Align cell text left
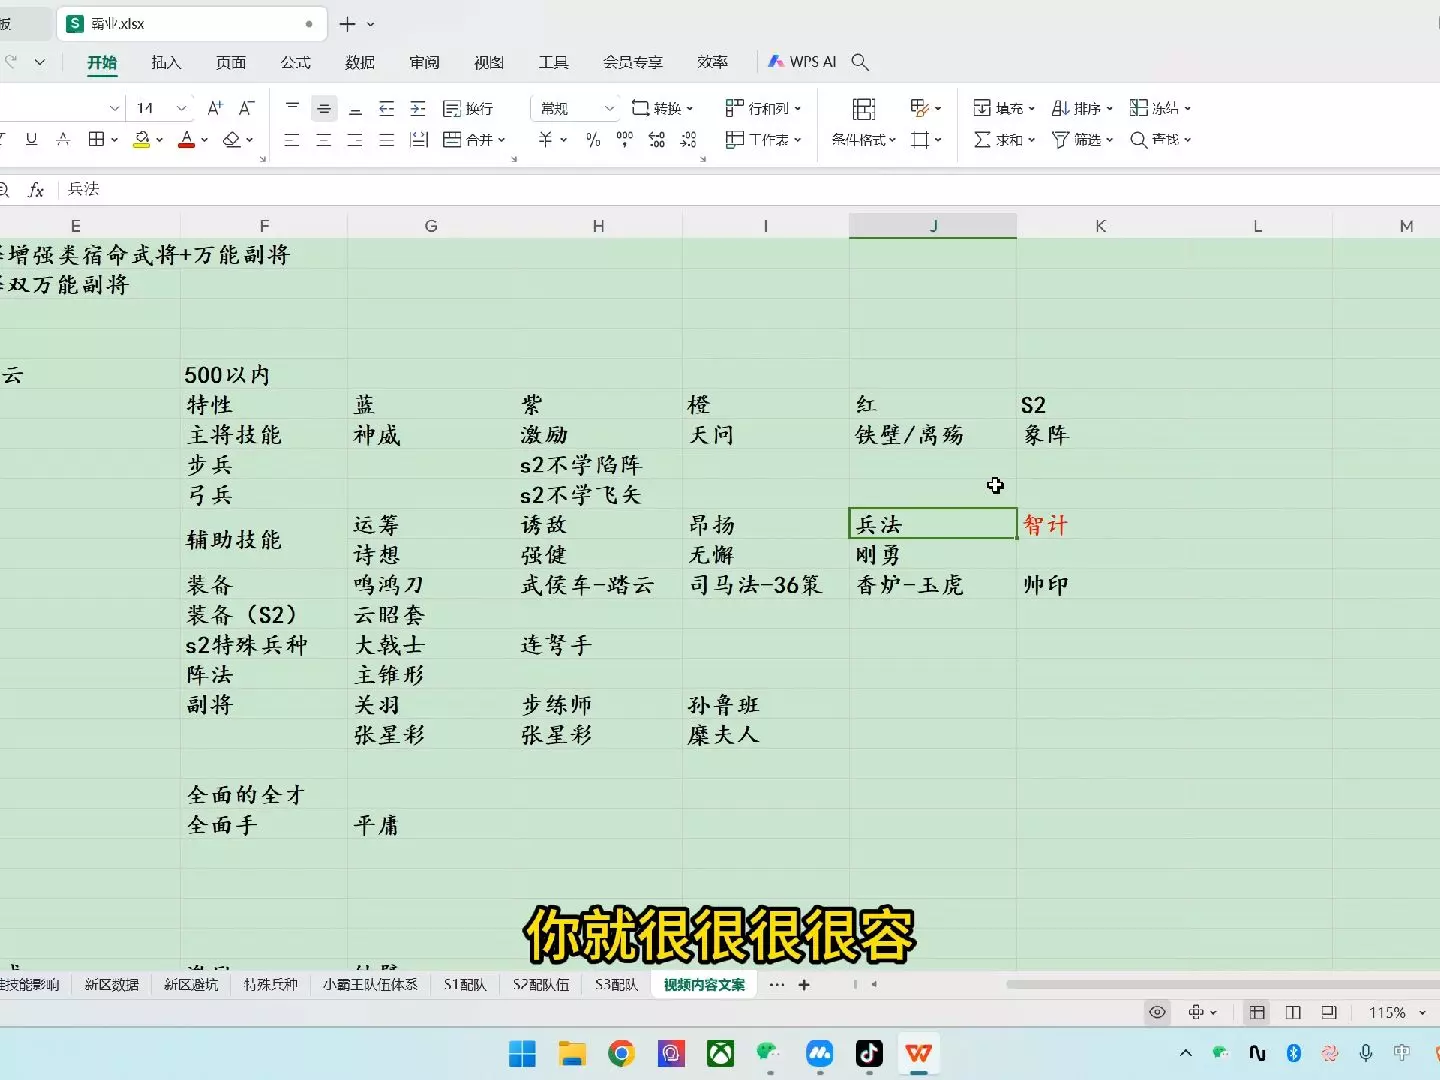1440x1080 pixels. coord(292,140)
